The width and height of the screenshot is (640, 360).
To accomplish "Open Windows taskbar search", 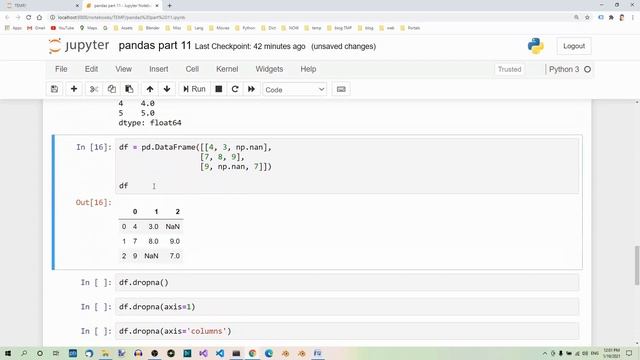I will [24, 353].
